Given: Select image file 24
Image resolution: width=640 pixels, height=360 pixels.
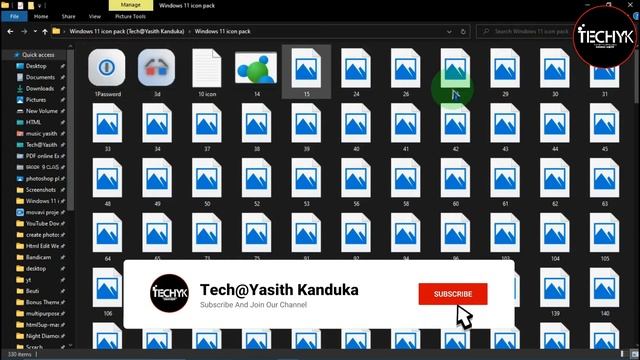Looking at the screenshot, I should point(356,72).
